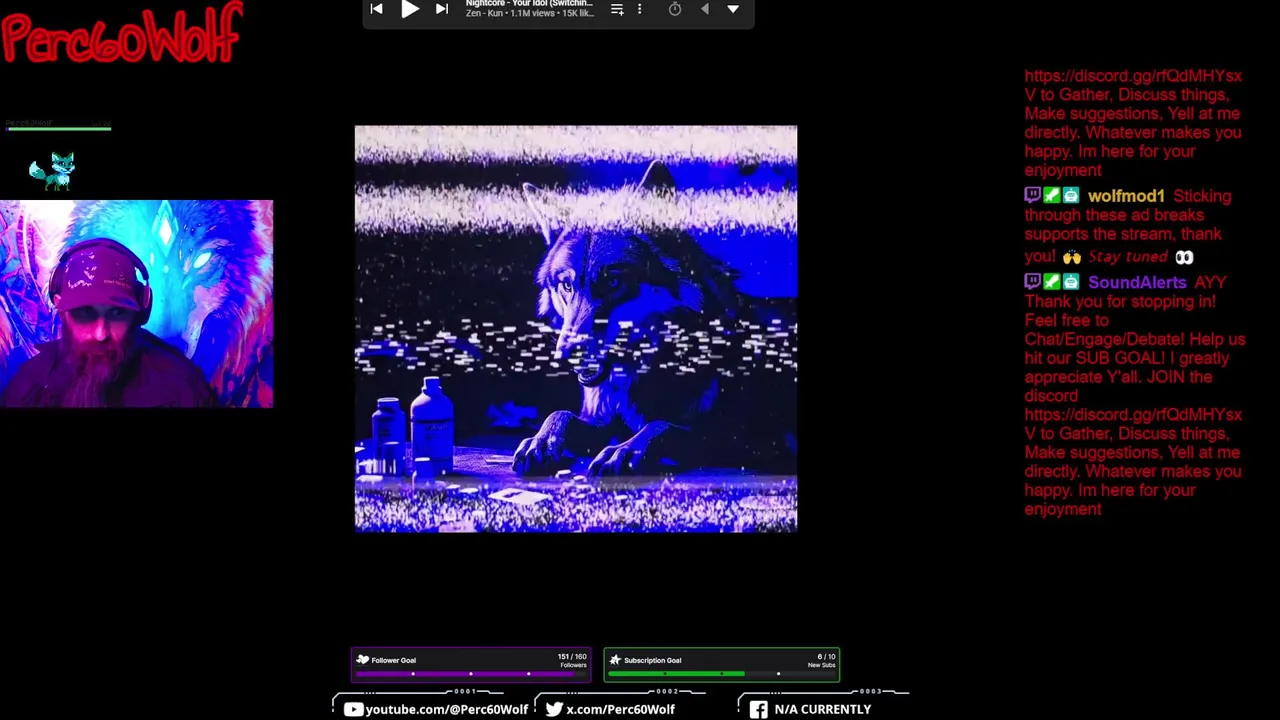Click the N/A CURRENTLY Facebook label
The image size is (1280, 720).
coord(823,709)
